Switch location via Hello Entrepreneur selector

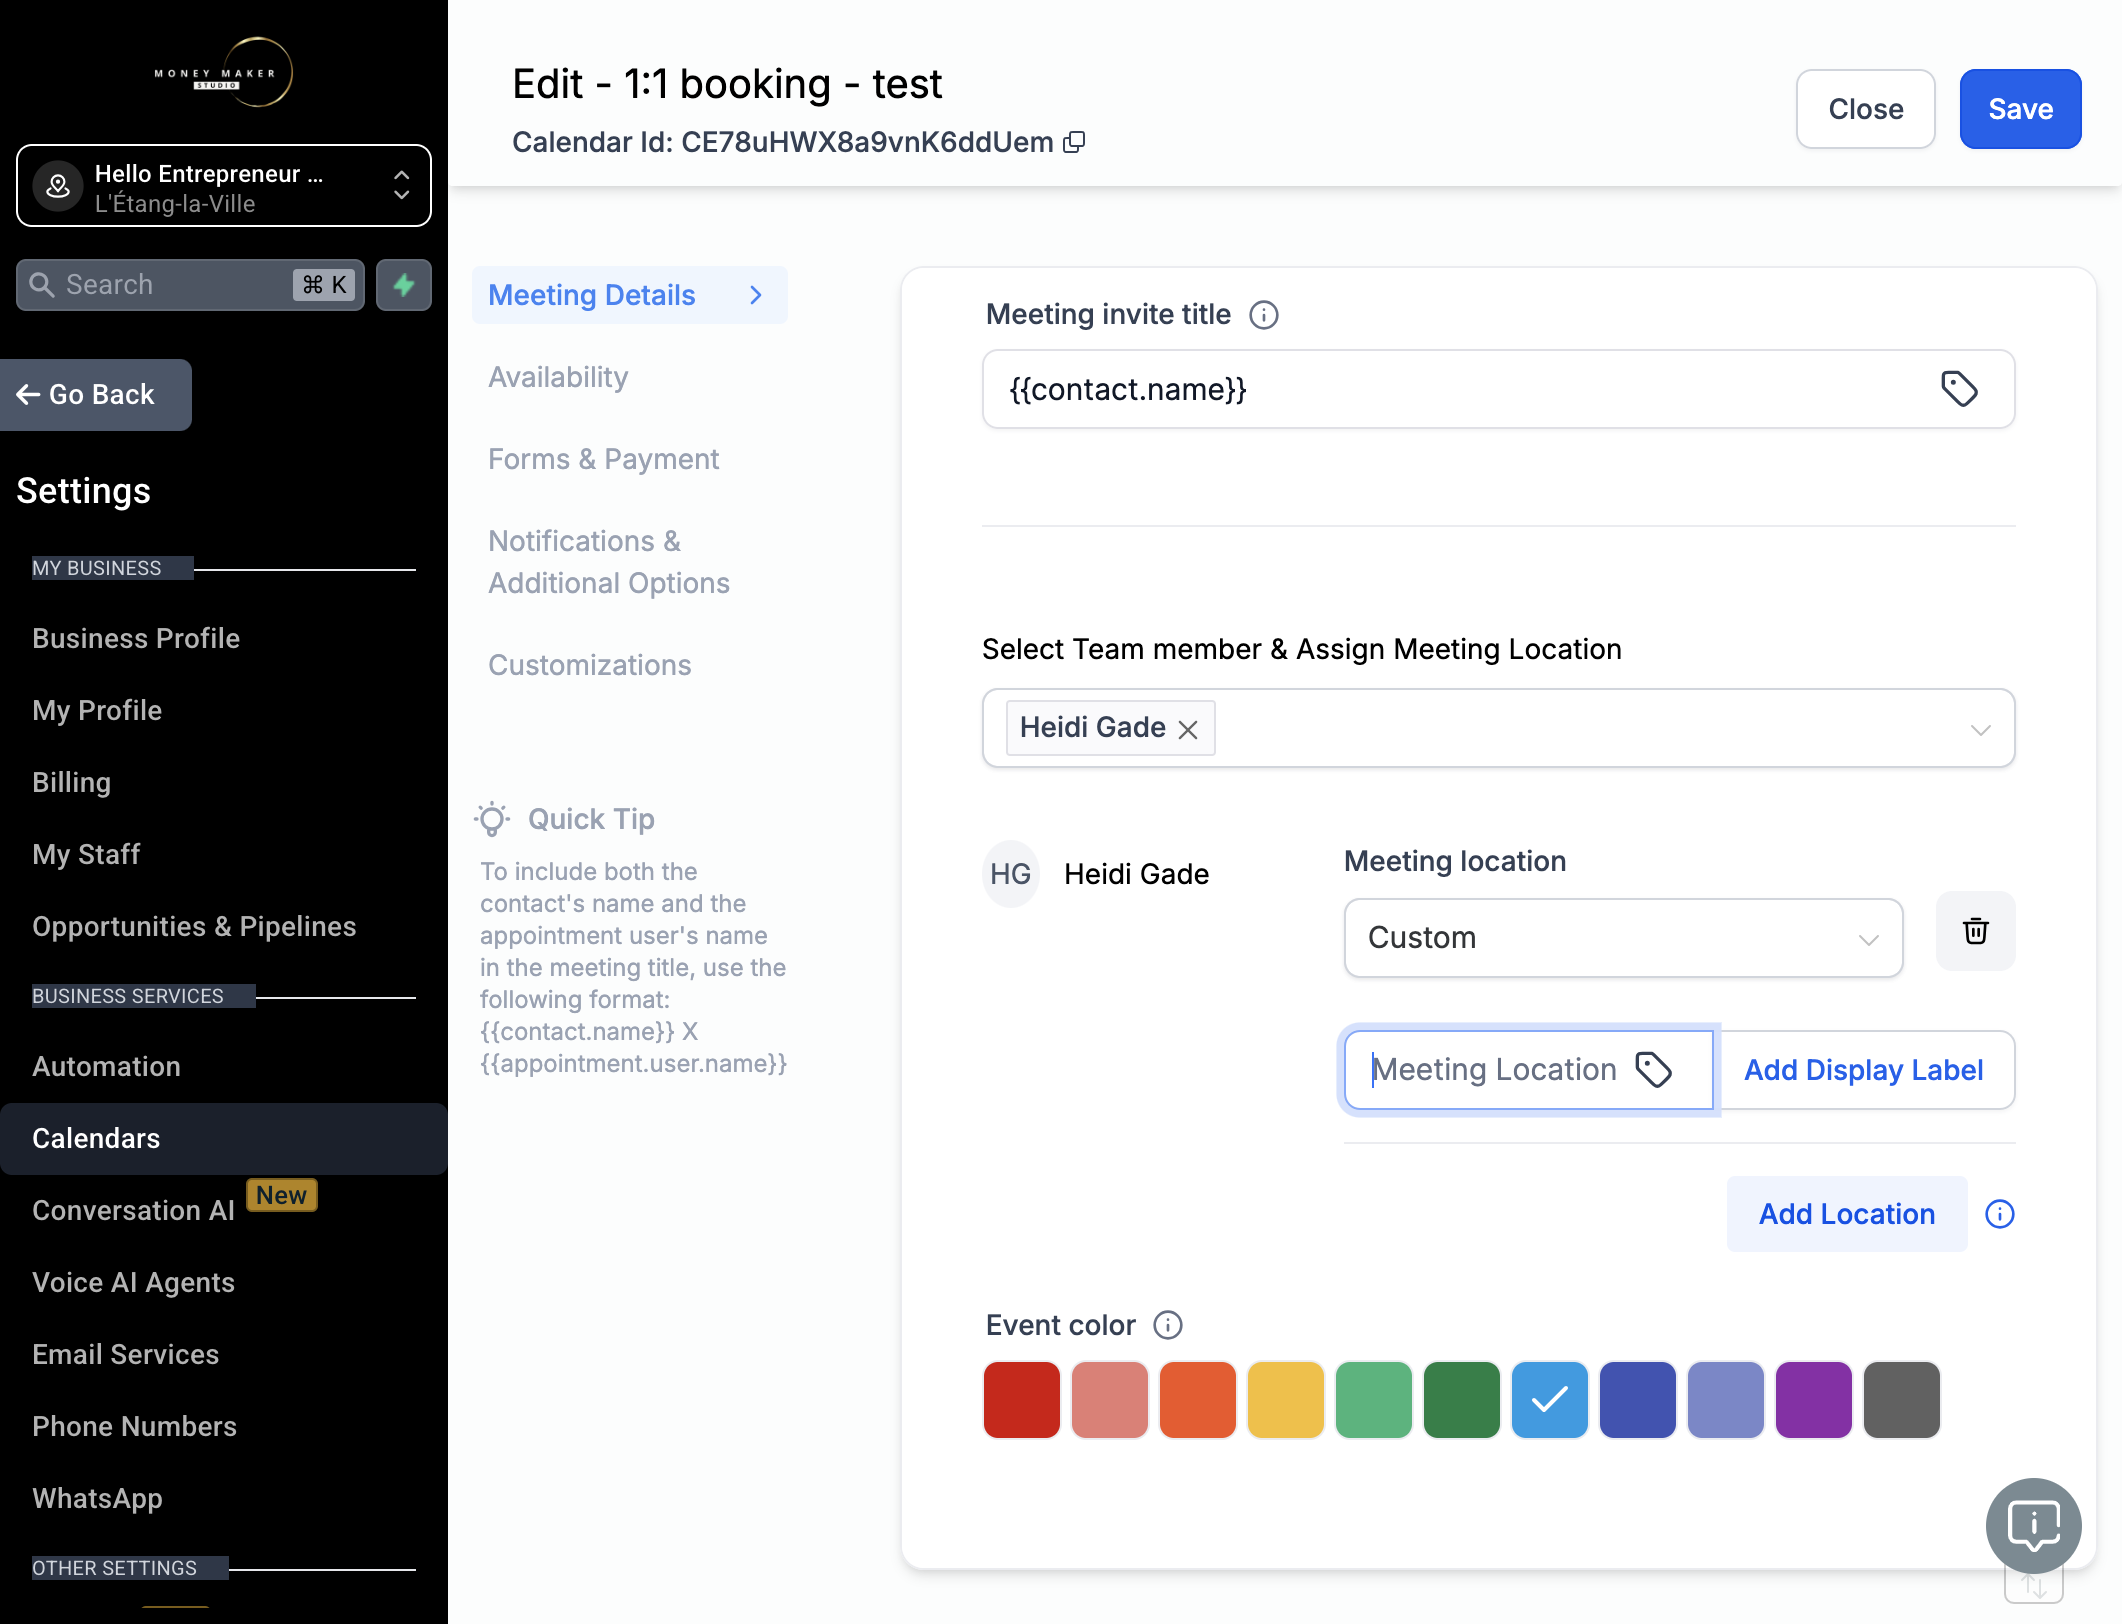(x=224, y=187)
